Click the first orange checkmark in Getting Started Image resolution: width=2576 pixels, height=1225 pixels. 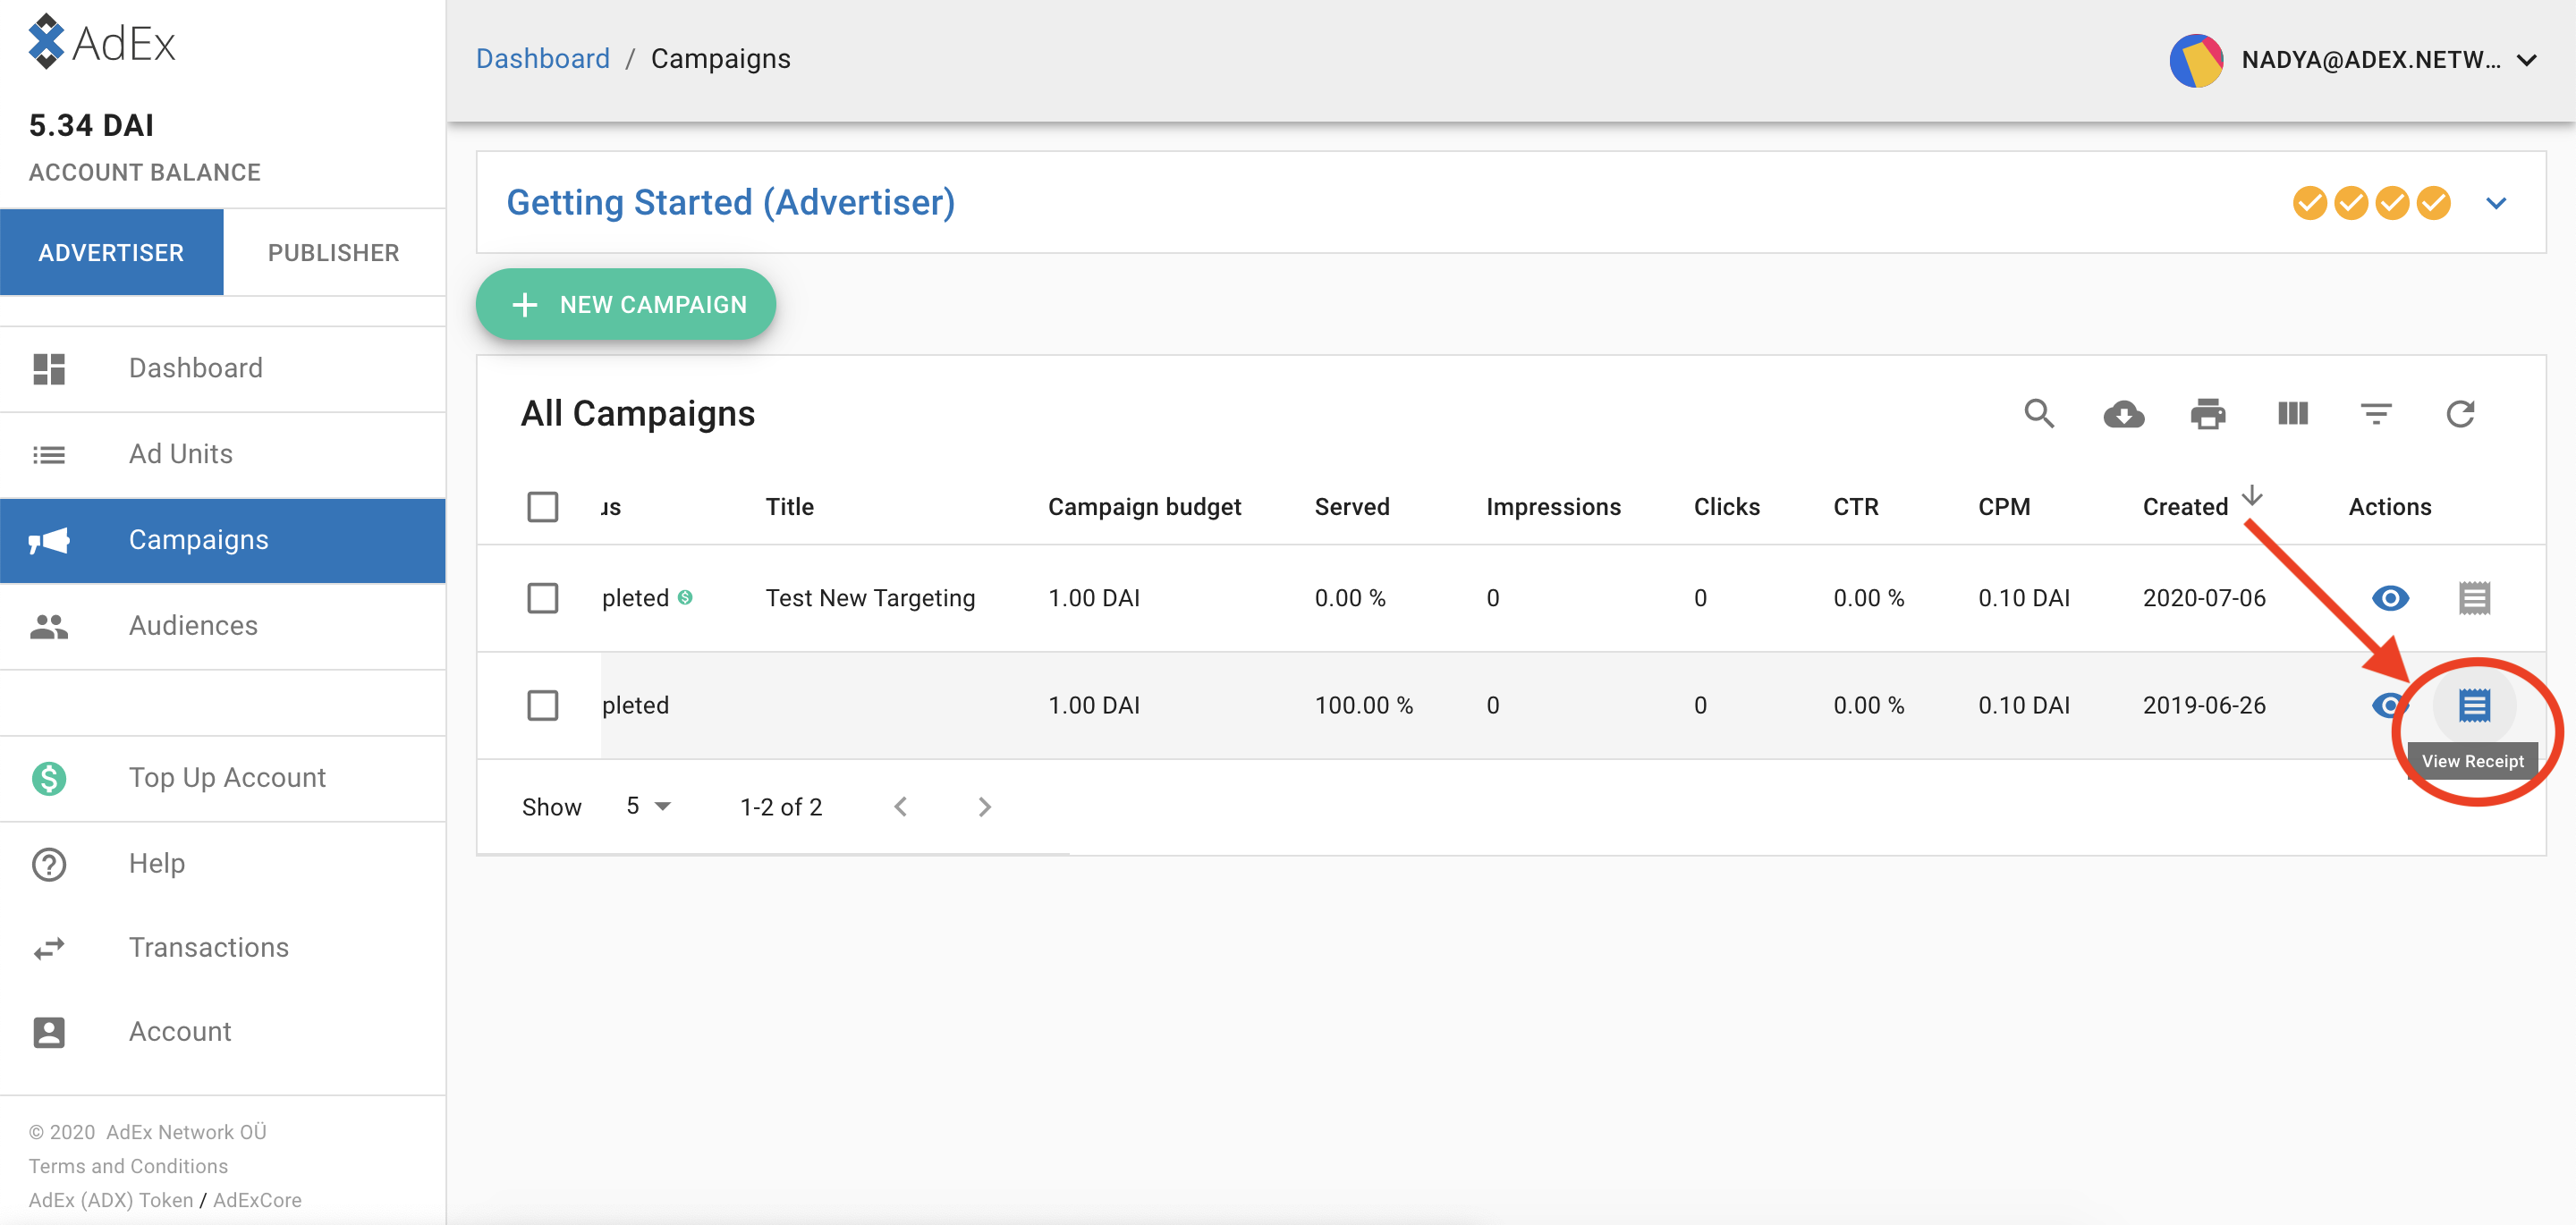point(2309,203)
